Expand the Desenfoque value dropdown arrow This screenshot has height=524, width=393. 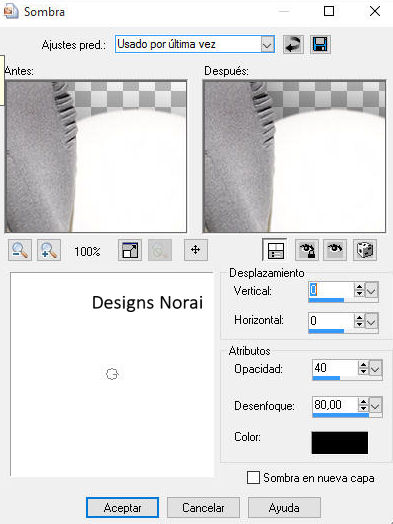[x=375, y=406]
